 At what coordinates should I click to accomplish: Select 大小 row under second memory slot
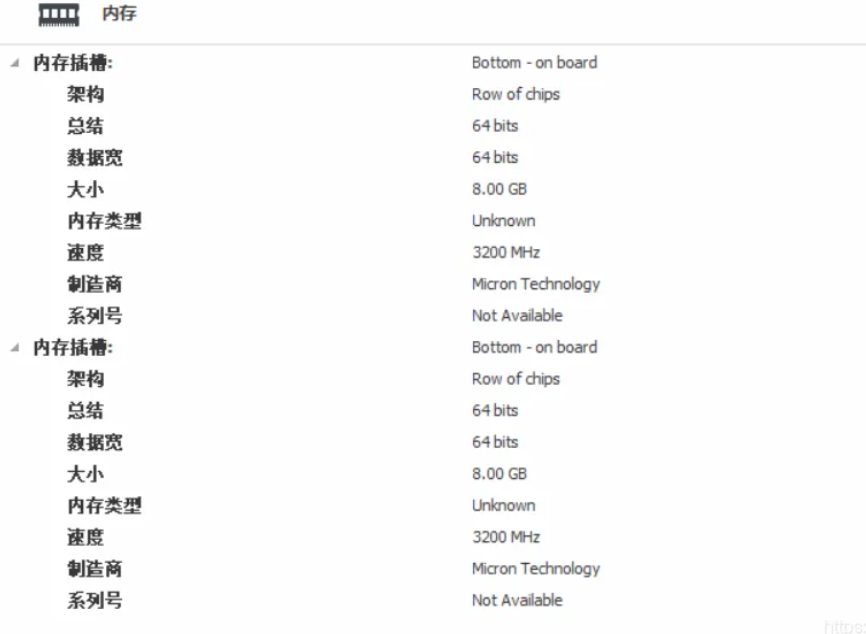coord(85,474)
